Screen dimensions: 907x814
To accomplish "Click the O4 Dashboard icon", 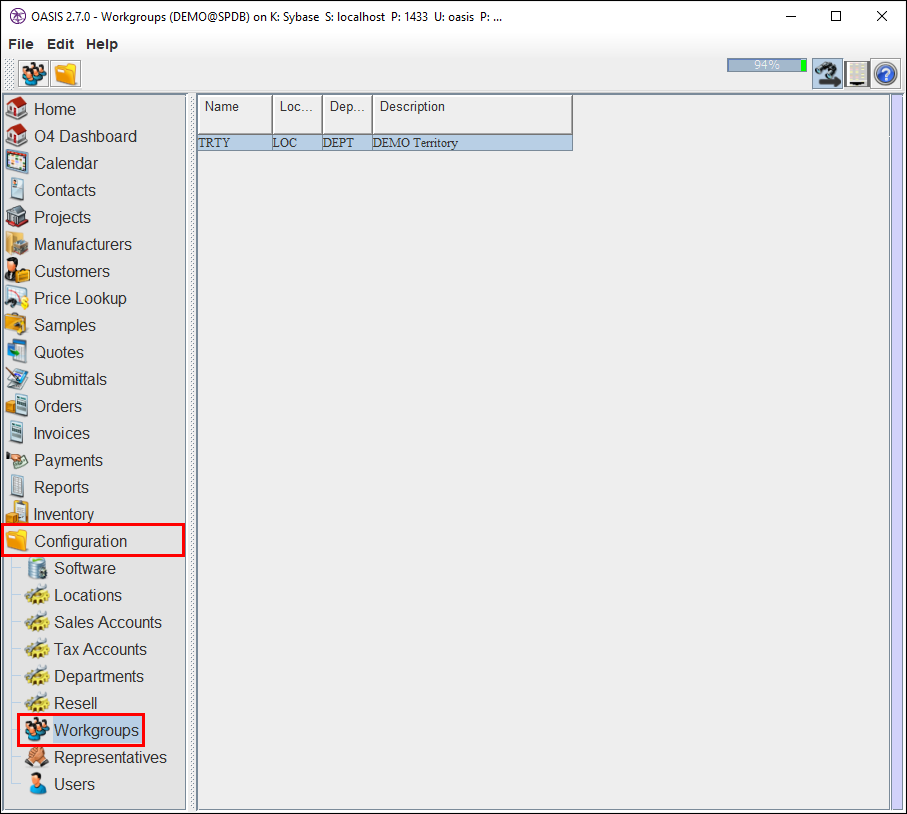I will pyautogui.click(x=17, y=136).
